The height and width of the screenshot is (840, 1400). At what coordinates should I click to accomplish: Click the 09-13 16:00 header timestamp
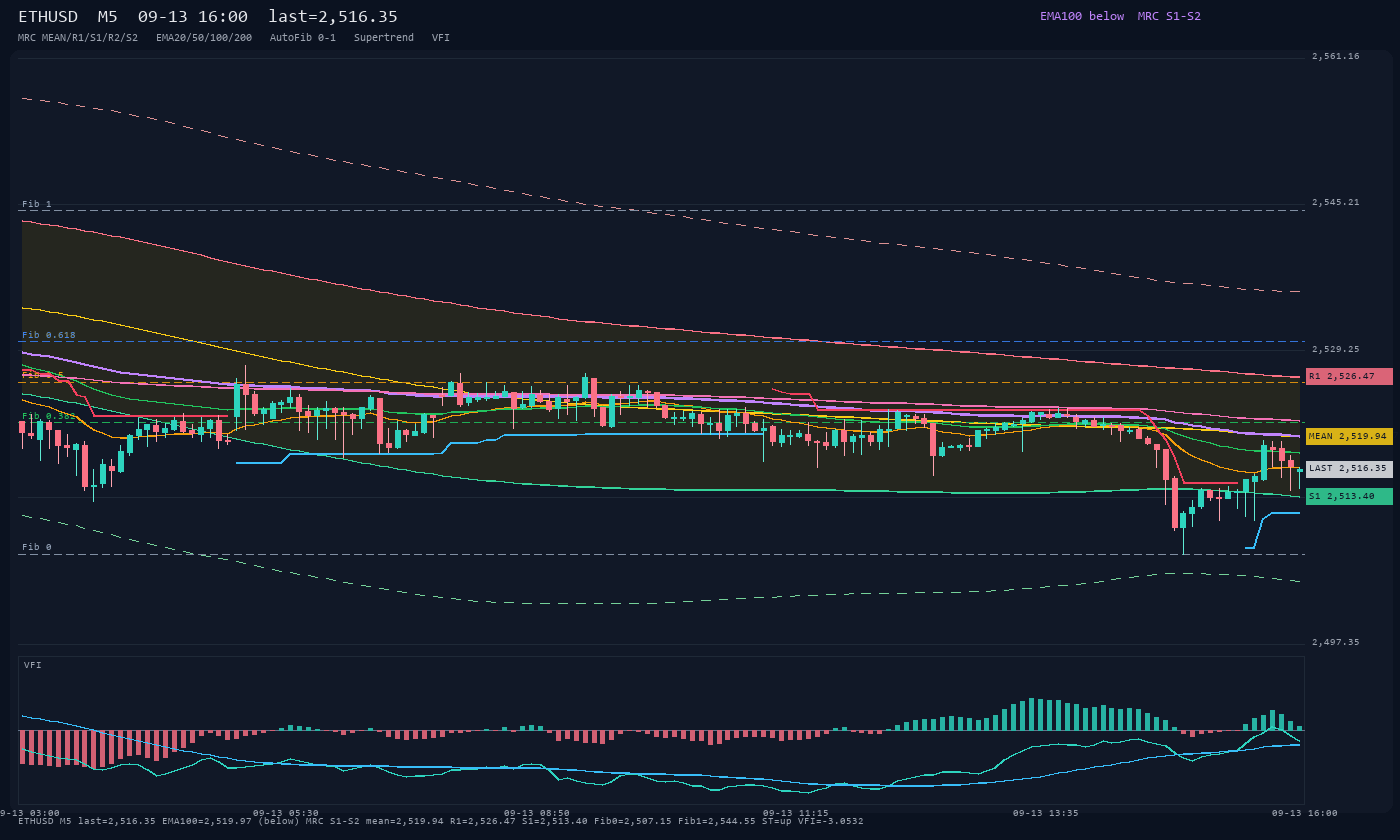click(x=193, y=17)
